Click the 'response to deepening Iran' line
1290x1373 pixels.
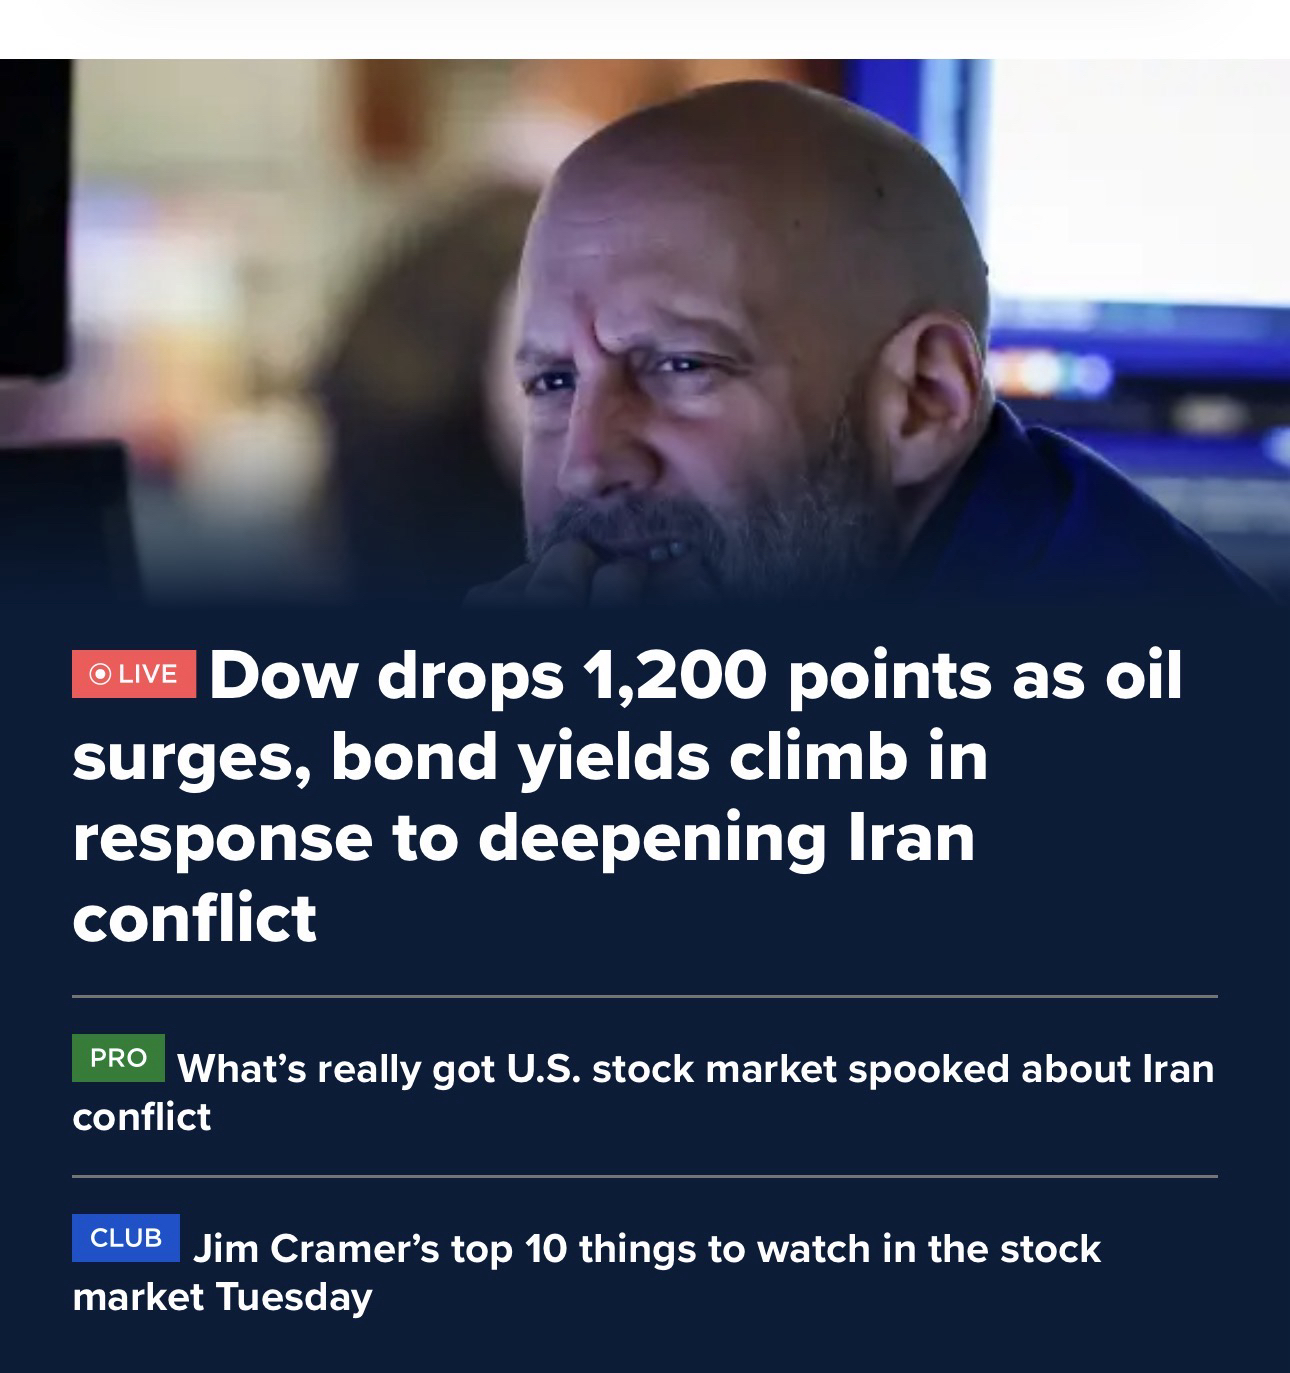coord(523,837)
